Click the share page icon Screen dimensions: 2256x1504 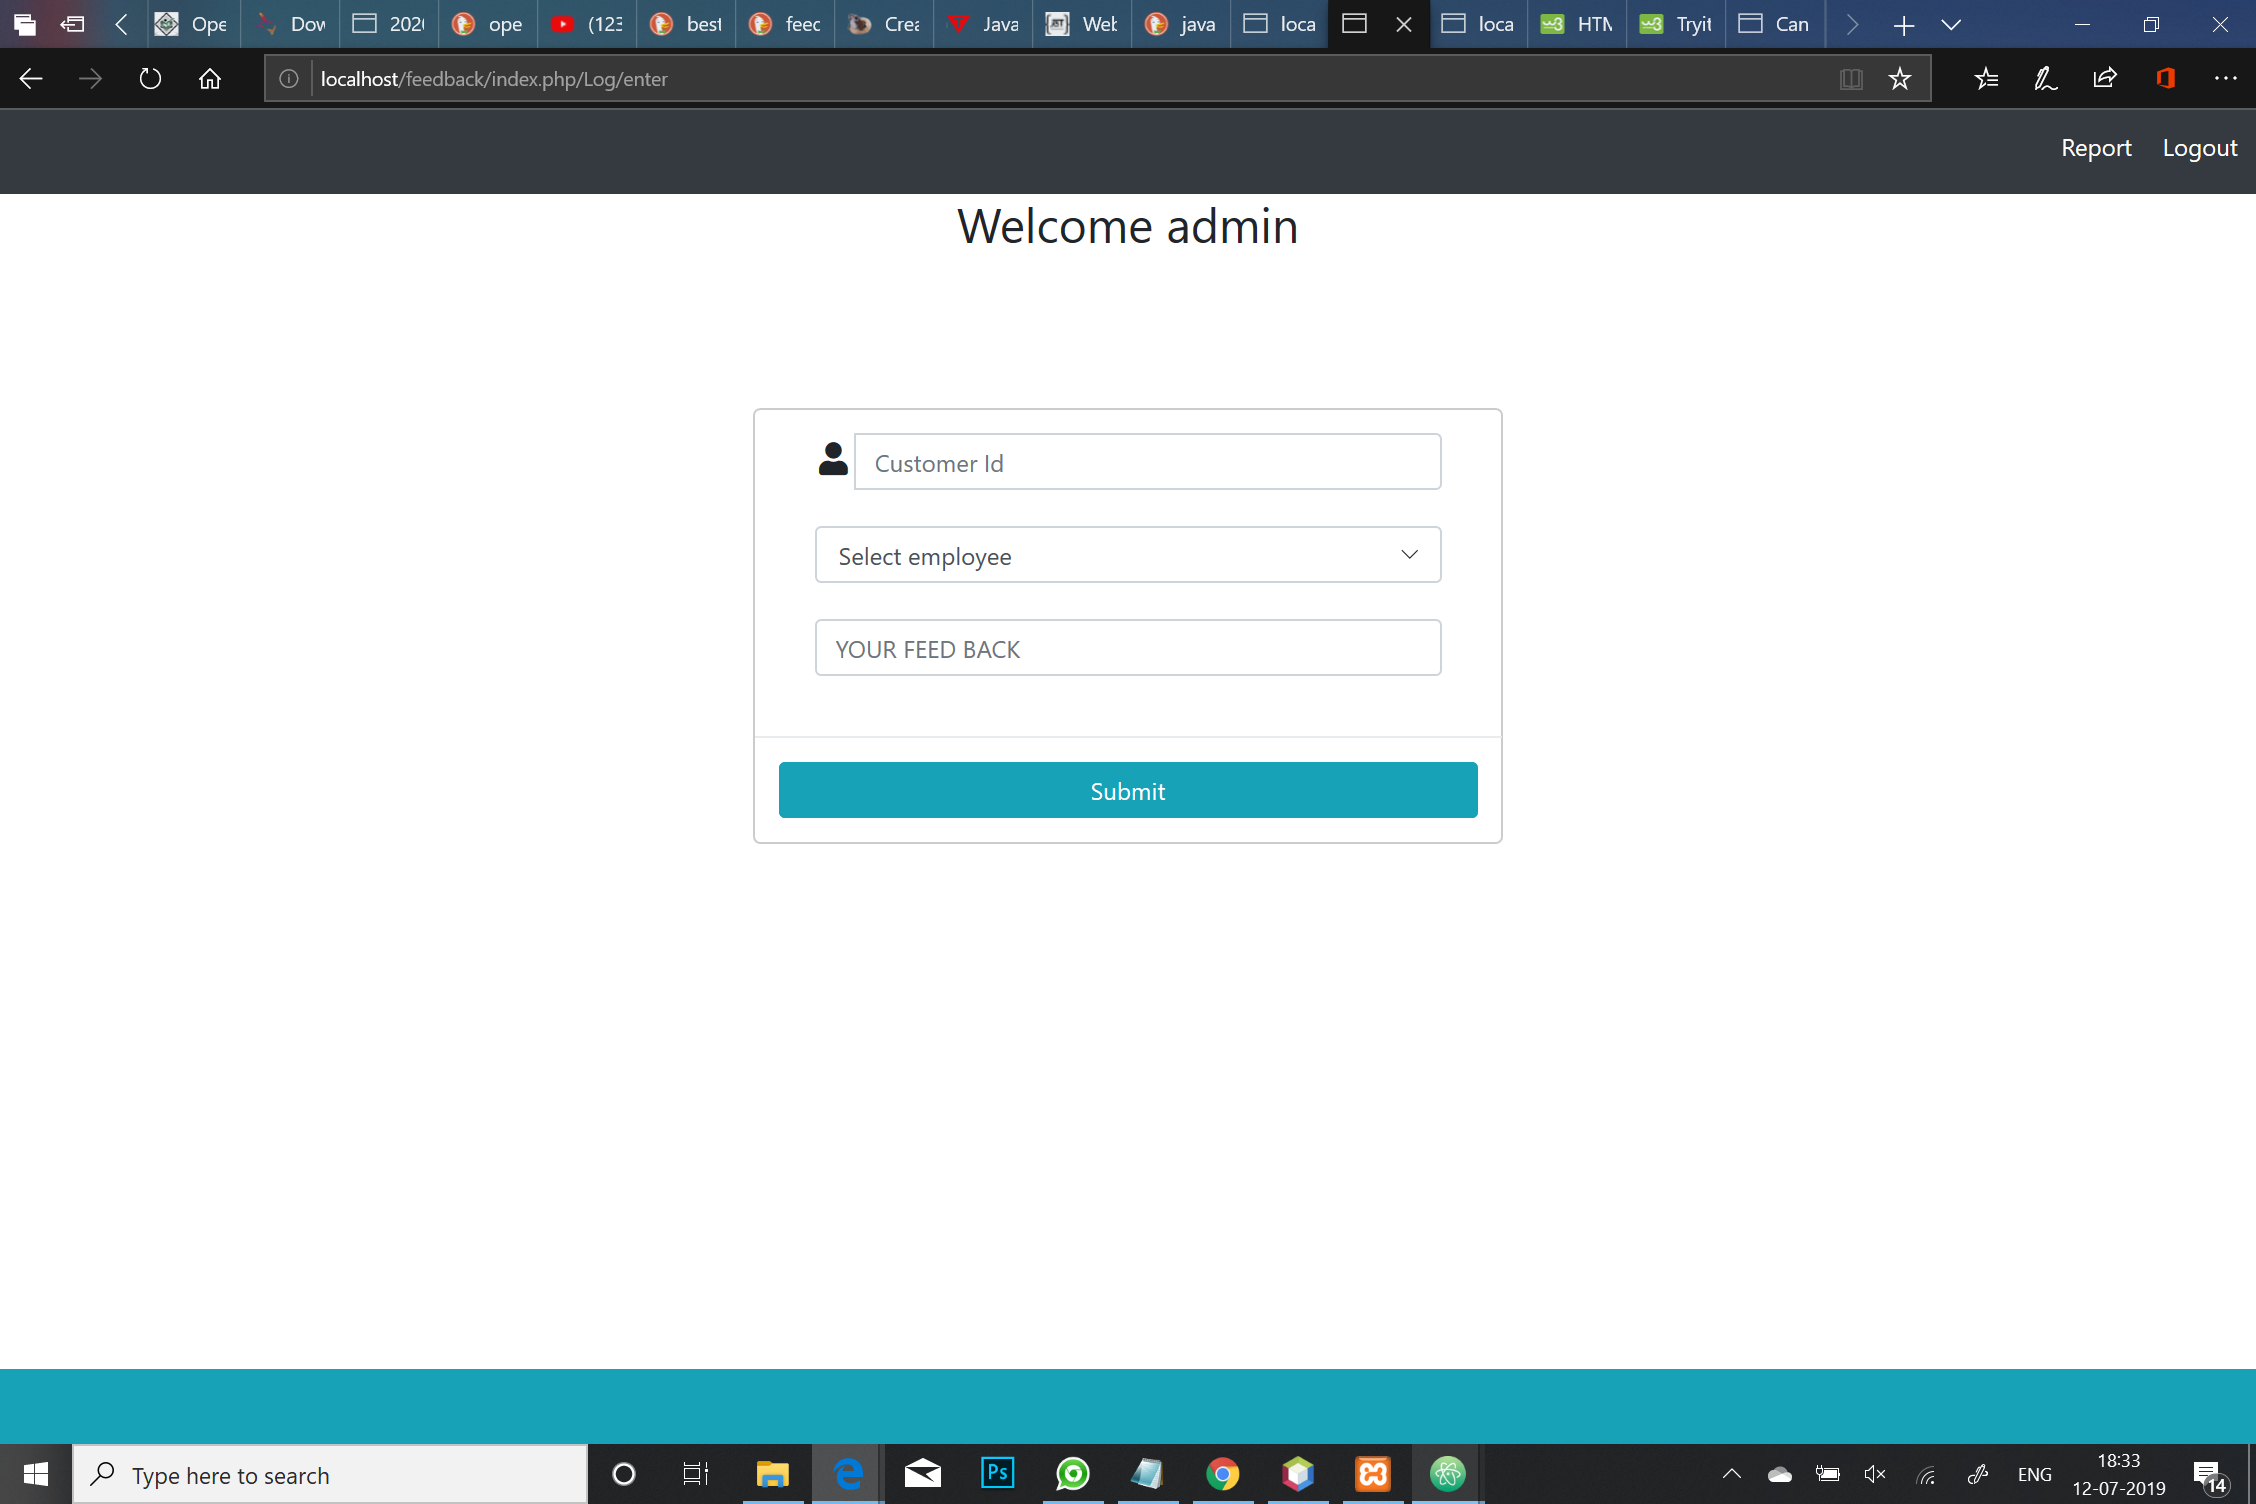point(2105,79)
